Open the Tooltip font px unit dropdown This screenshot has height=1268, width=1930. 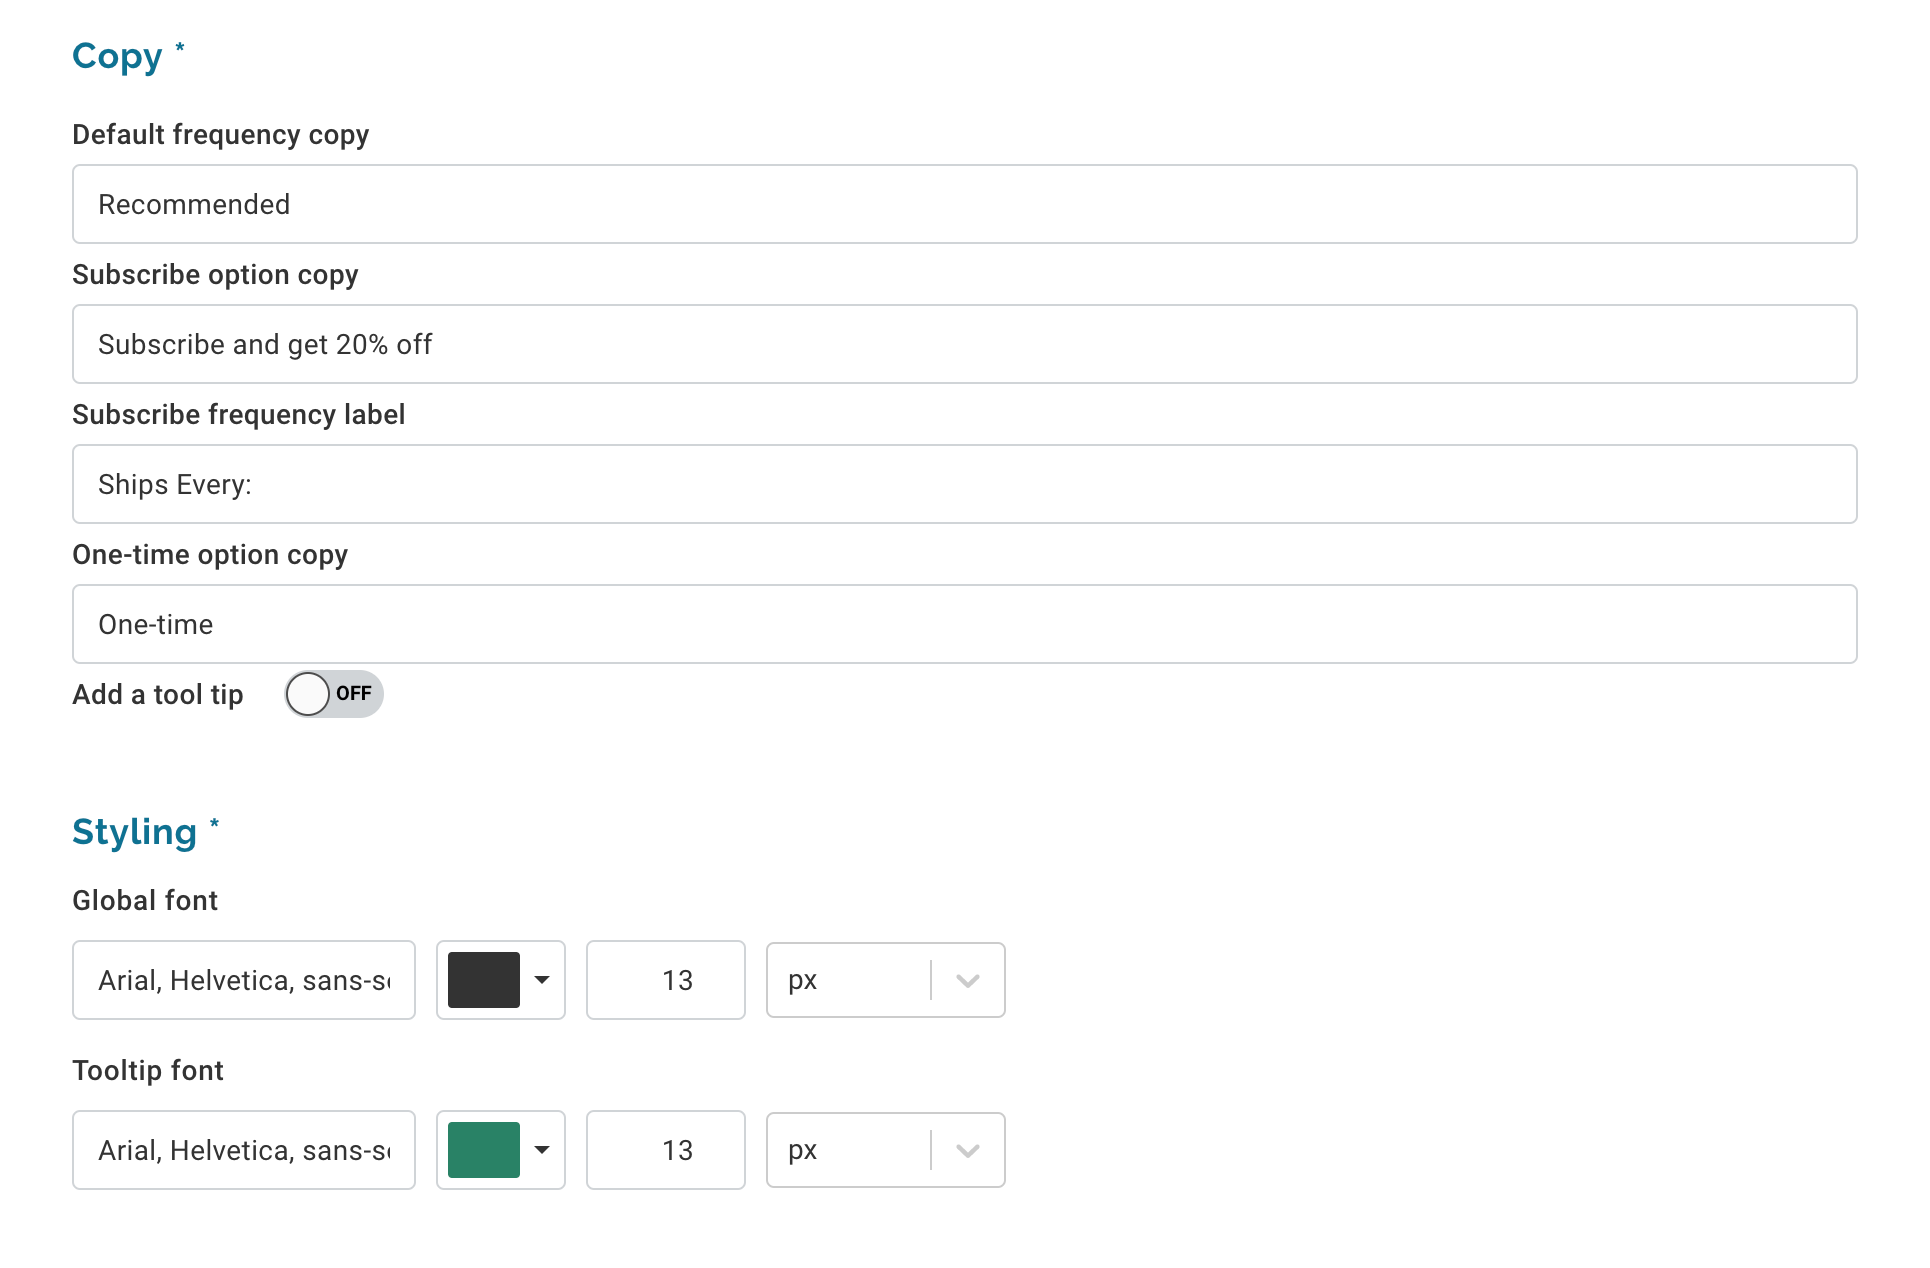(x=886, y=1150)
